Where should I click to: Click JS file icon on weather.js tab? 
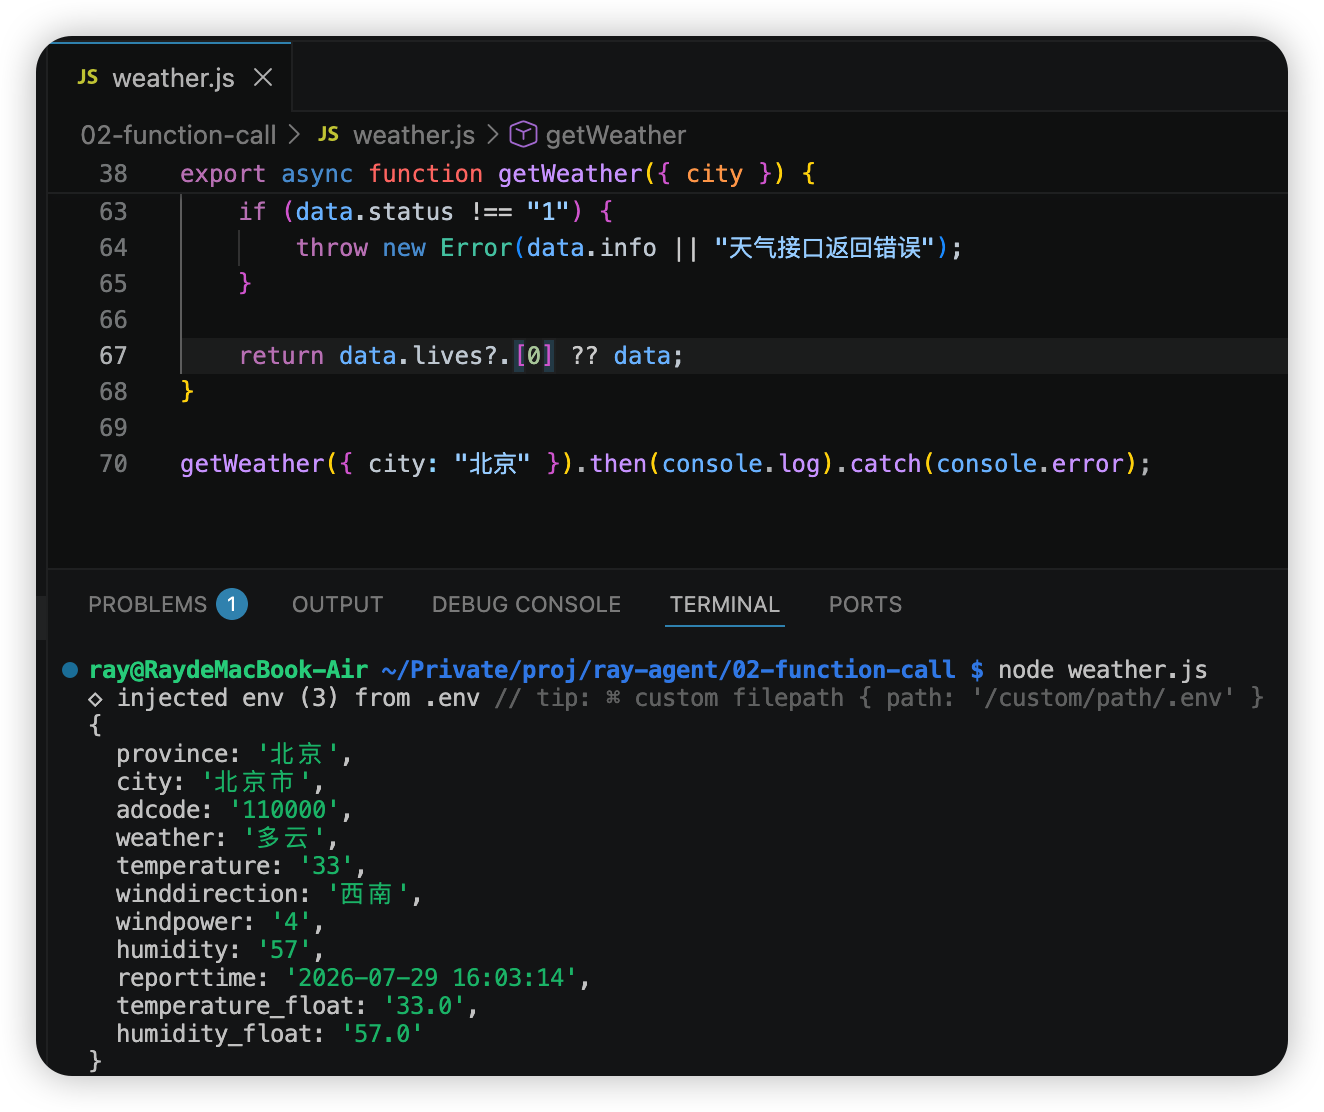coord(88,77)
